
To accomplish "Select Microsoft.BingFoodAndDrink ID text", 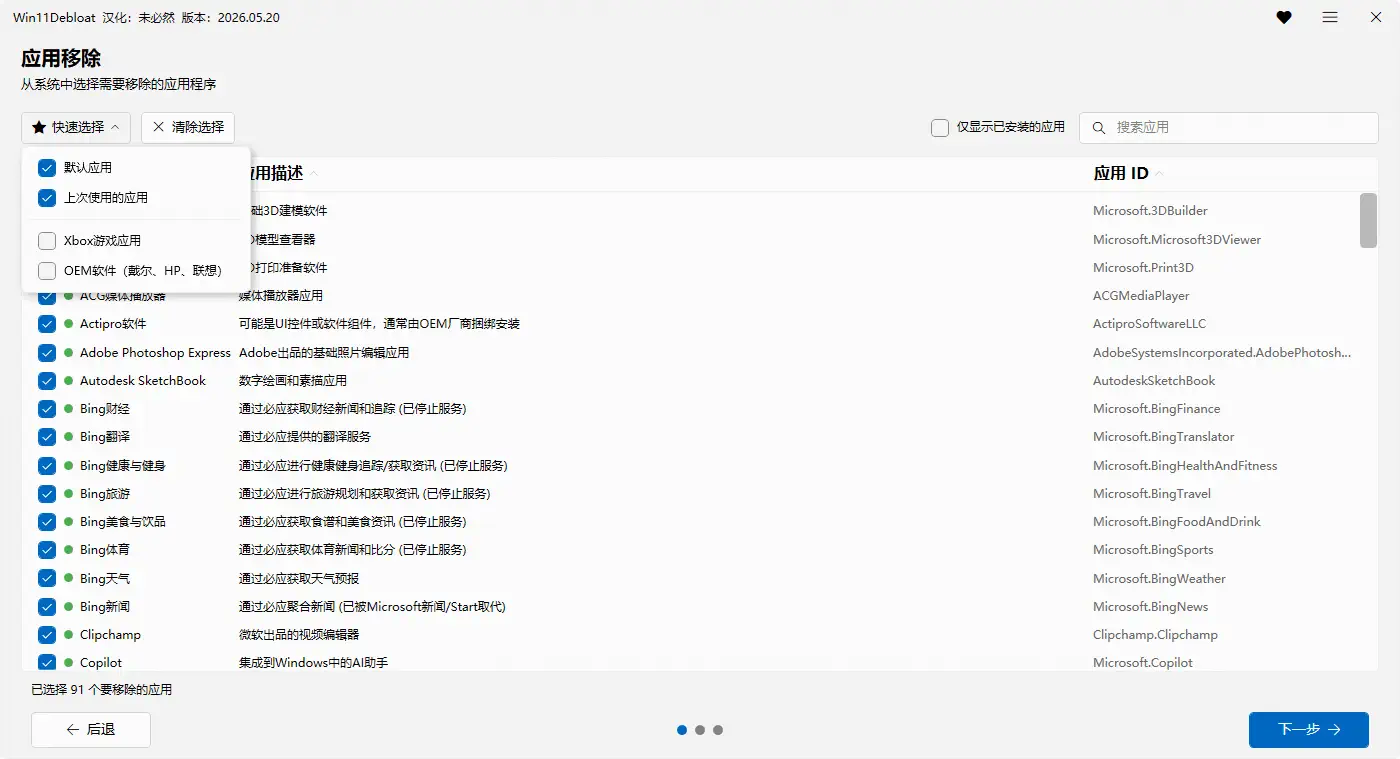I will [x=1177, y=522].
